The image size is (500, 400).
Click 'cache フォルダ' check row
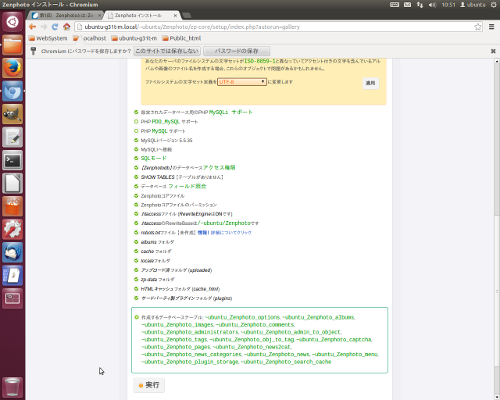[153, 251]
